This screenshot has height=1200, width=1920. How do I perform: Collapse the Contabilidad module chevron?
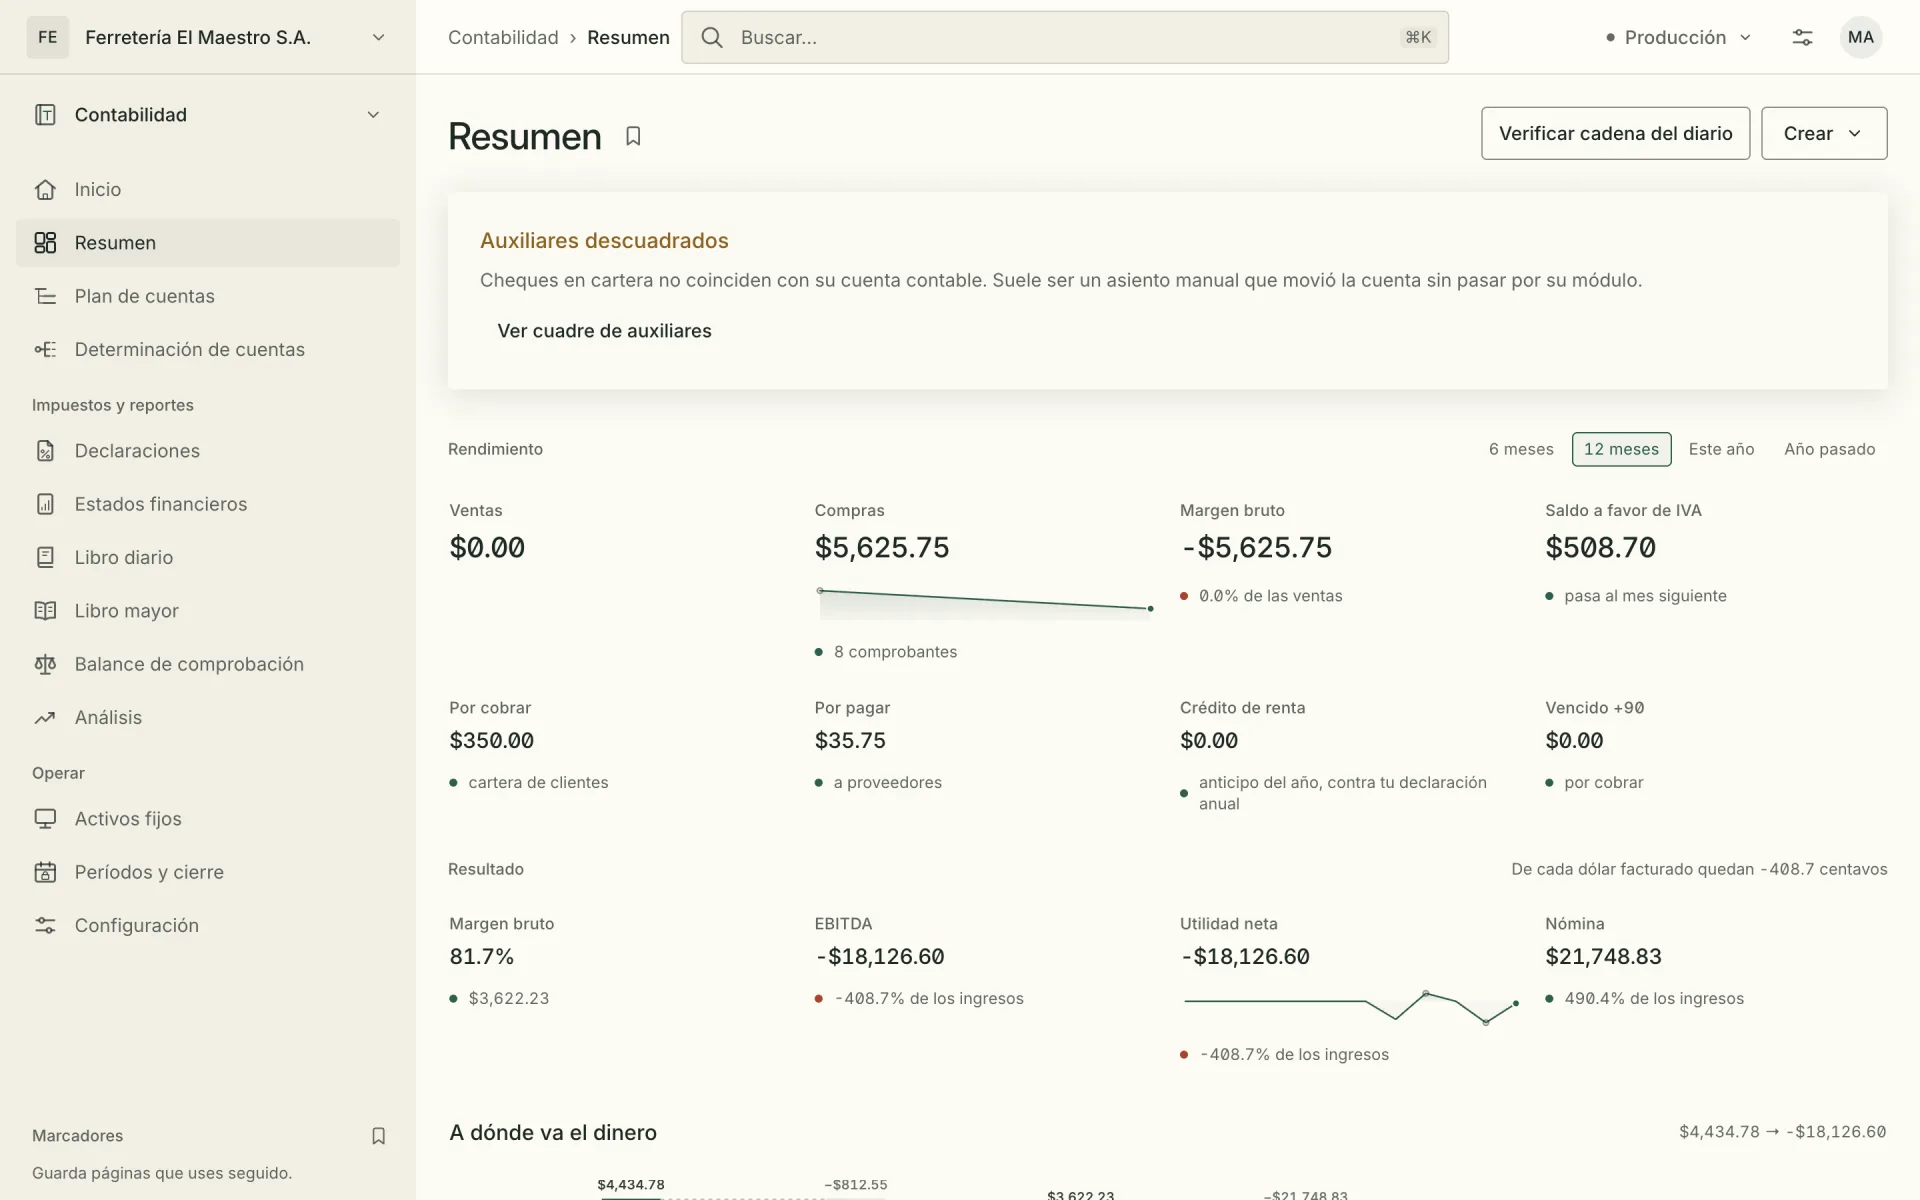click(x=373, y=115)
